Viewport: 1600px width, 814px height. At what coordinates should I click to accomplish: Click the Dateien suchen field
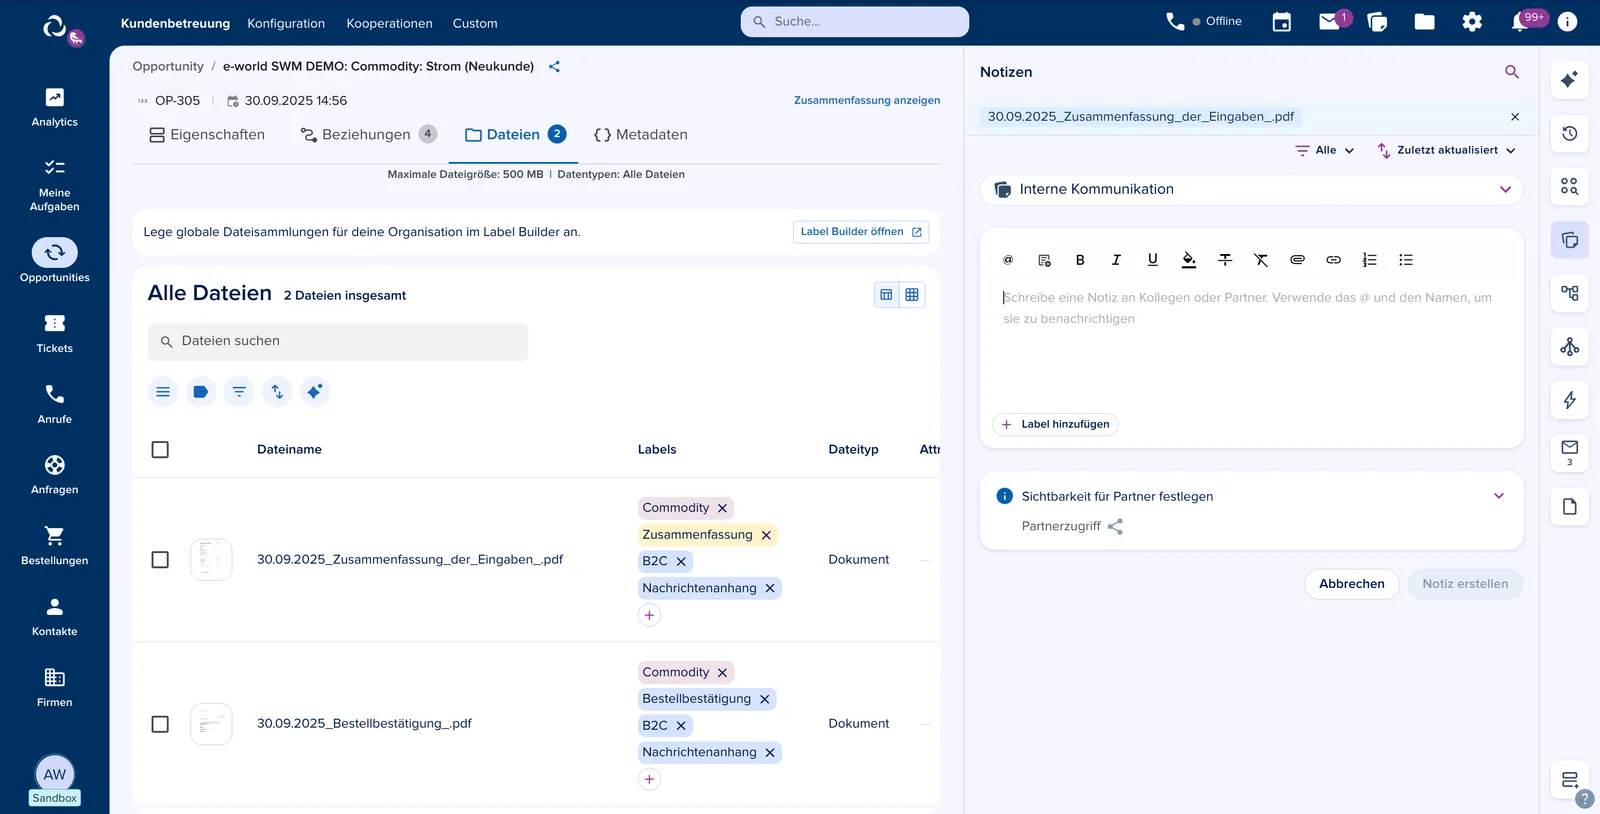[x=338, y=342]
